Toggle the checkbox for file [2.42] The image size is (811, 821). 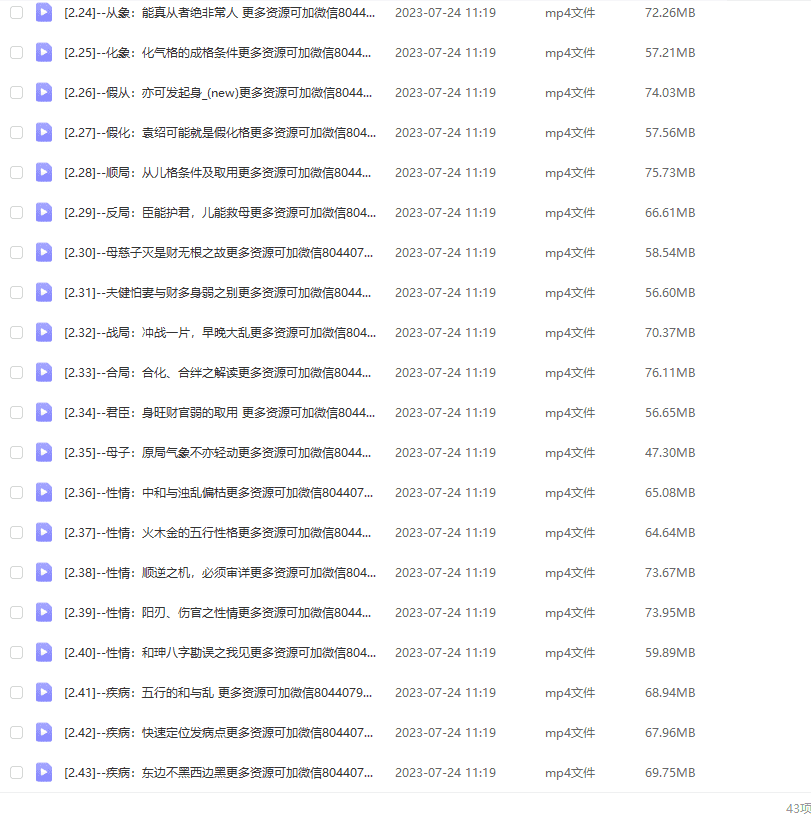[16, 732]
